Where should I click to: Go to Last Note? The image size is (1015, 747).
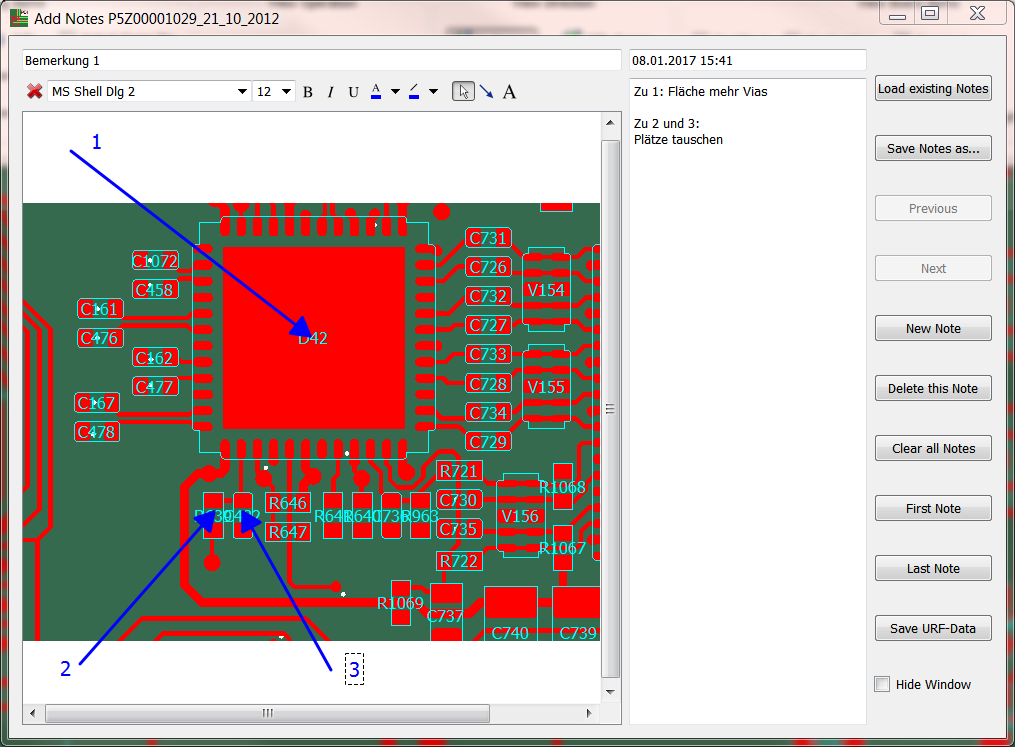coord(933,568)
